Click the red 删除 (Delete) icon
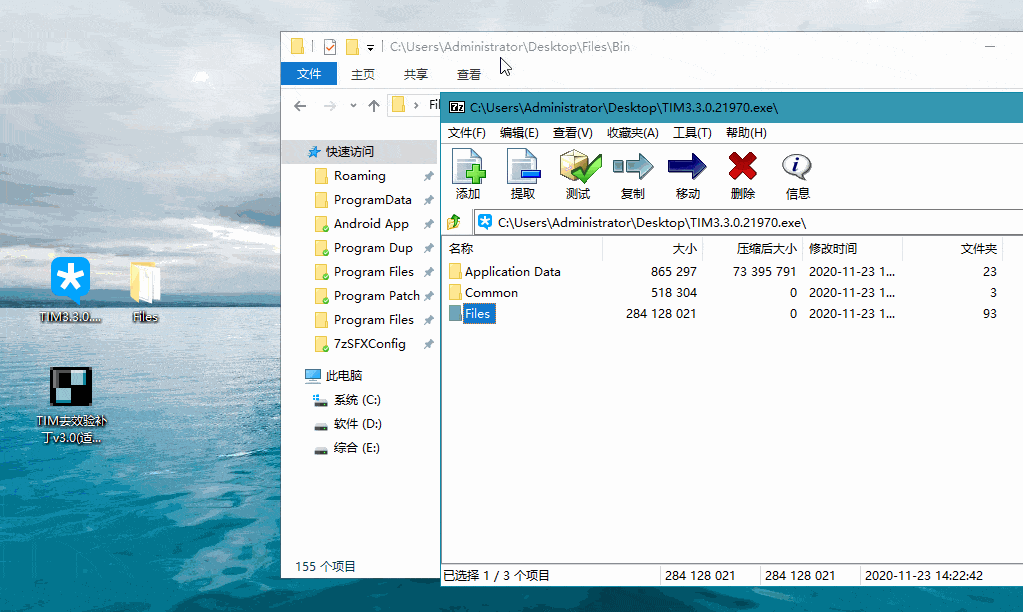This screenshot has height=612, width=1023. click(742, 166)
